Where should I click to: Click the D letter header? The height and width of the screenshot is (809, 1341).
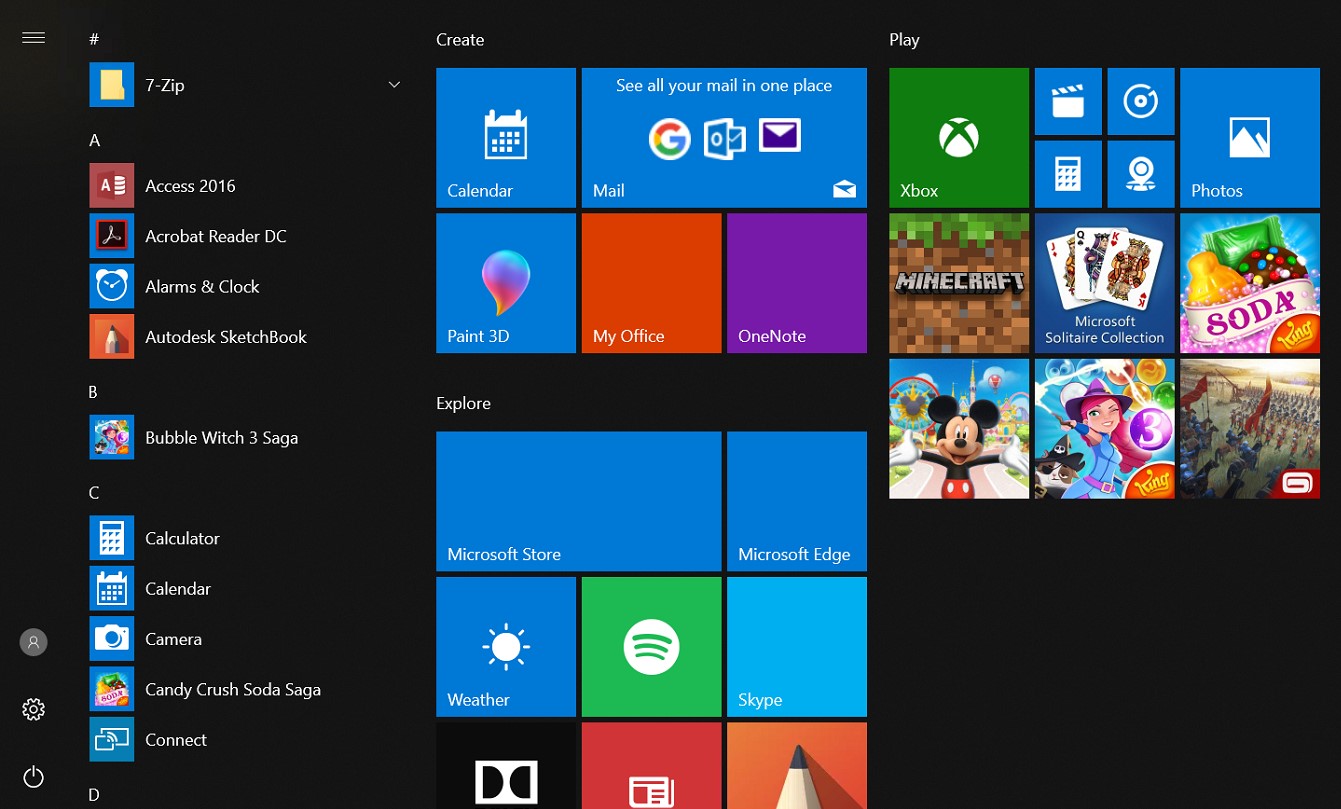click(94, 795)
